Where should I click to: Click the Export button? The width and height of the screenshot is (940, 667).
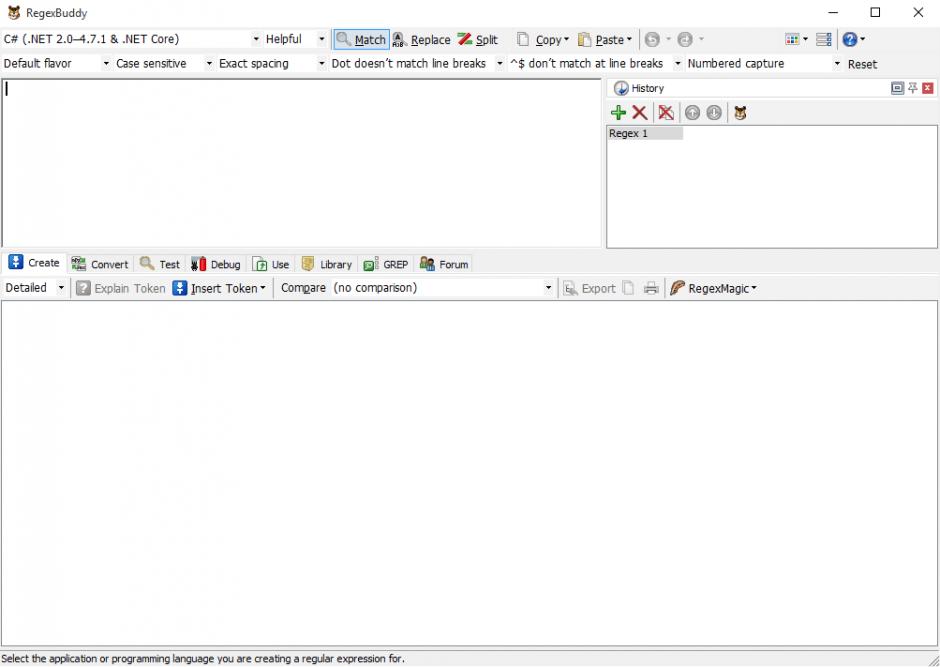[x=589, y=288]
